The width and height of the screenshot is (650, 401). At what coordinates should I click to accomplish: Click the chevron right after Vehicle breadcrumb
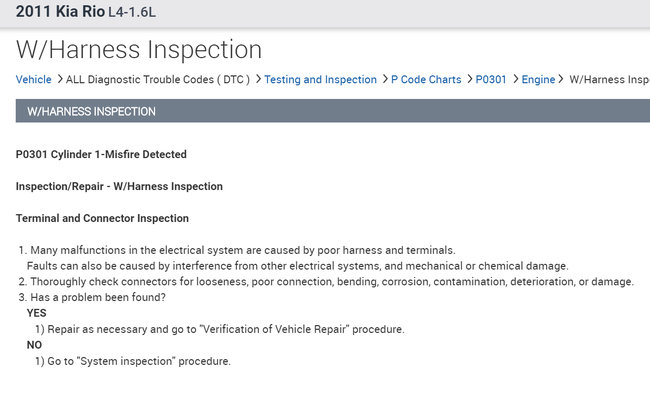[x=59, y=79]
